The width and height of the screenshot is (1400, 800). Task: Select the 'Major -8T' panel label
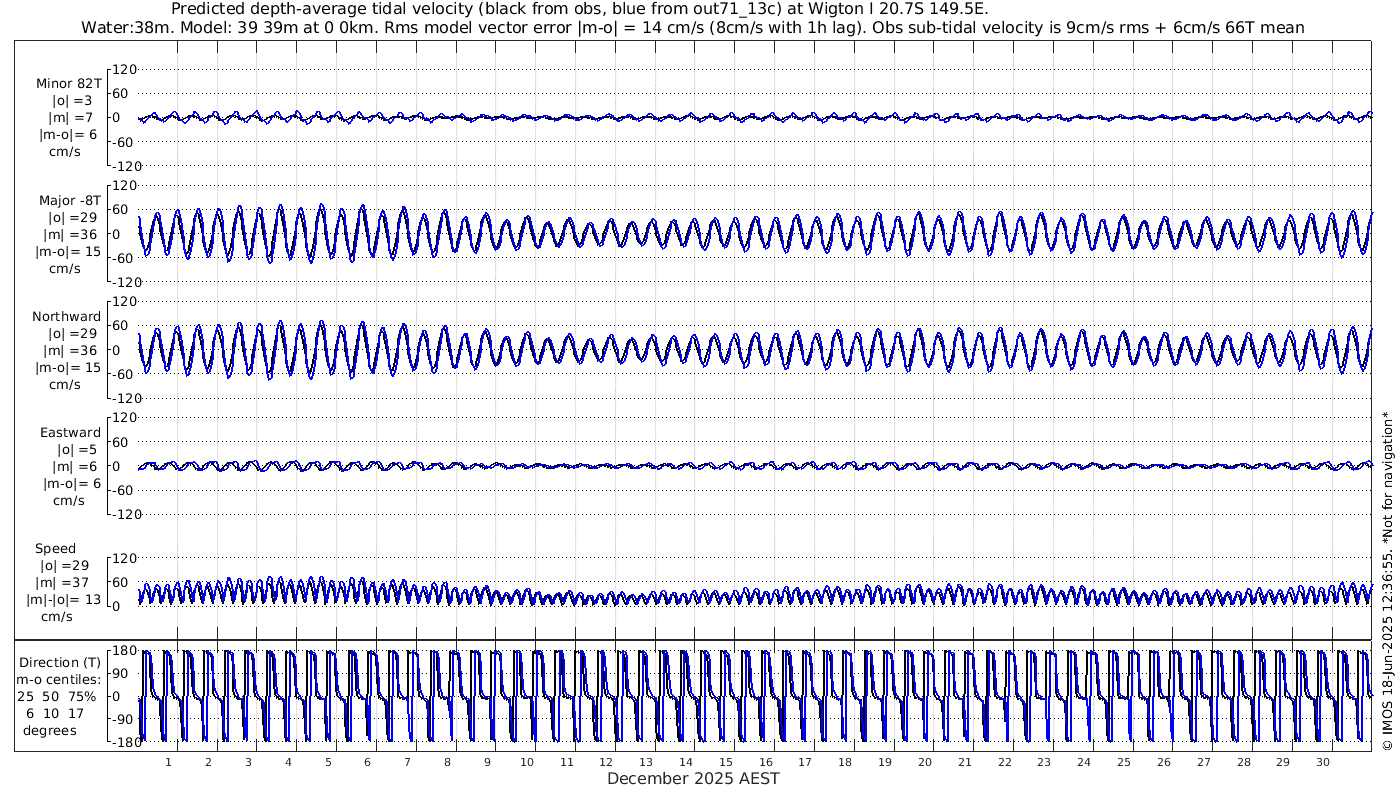click(70, 200)
